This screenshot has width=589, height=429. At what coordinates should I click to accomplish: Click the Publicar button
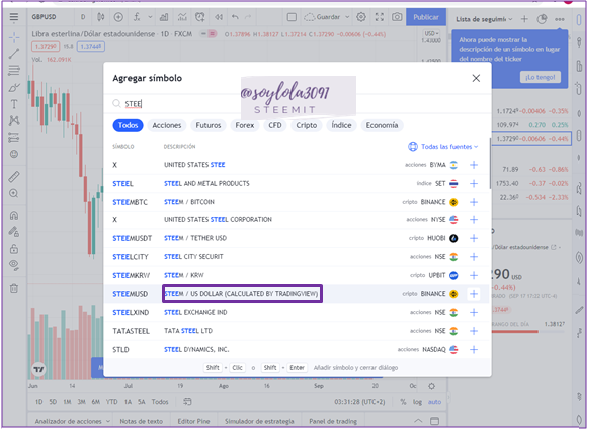point(426,17)
